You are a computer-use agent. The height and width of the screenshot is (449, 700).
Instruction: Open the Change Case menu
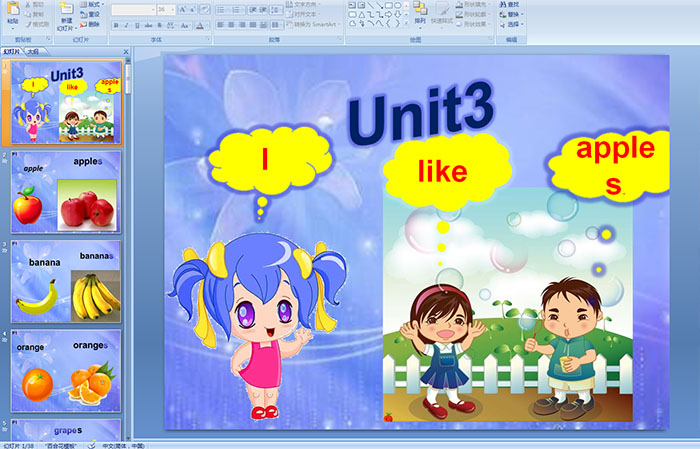pos(185,25)
